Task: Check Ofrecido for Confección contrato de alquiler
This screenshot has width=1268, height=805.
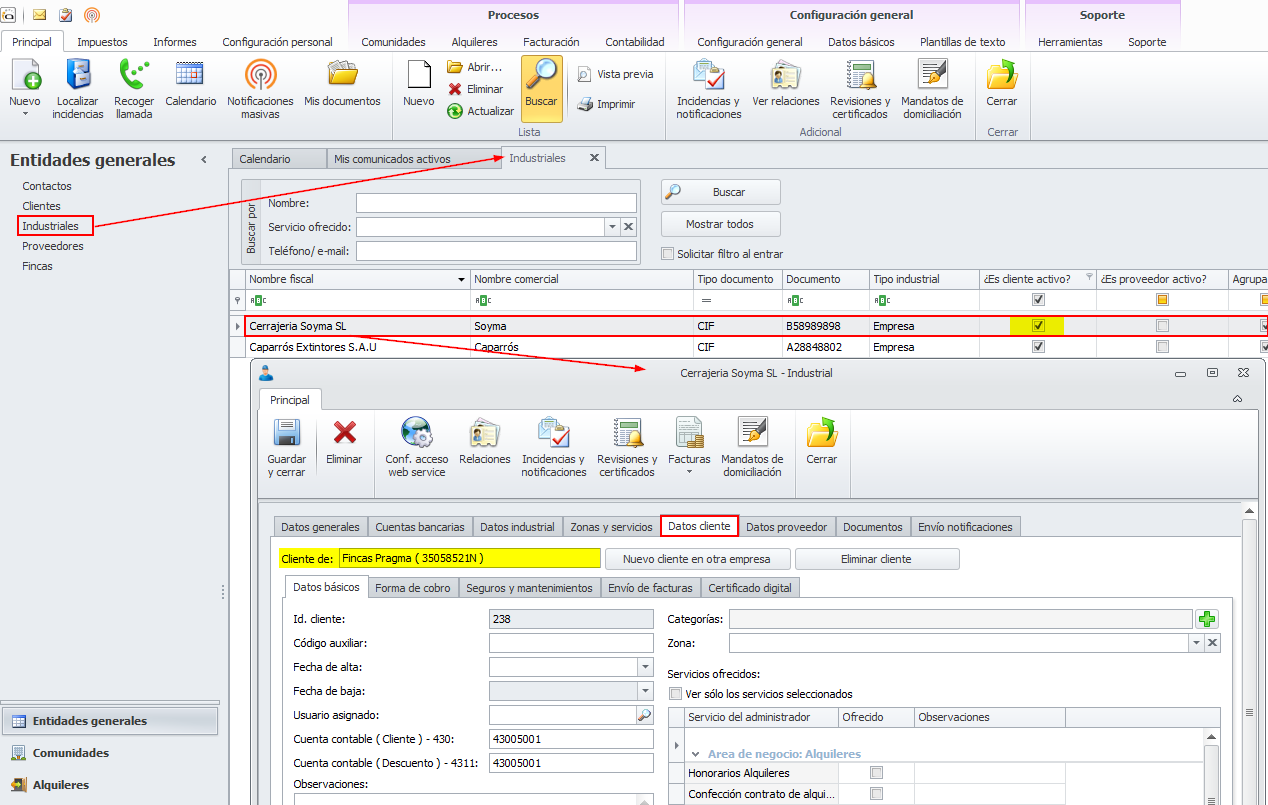Action: pos(877,794)
